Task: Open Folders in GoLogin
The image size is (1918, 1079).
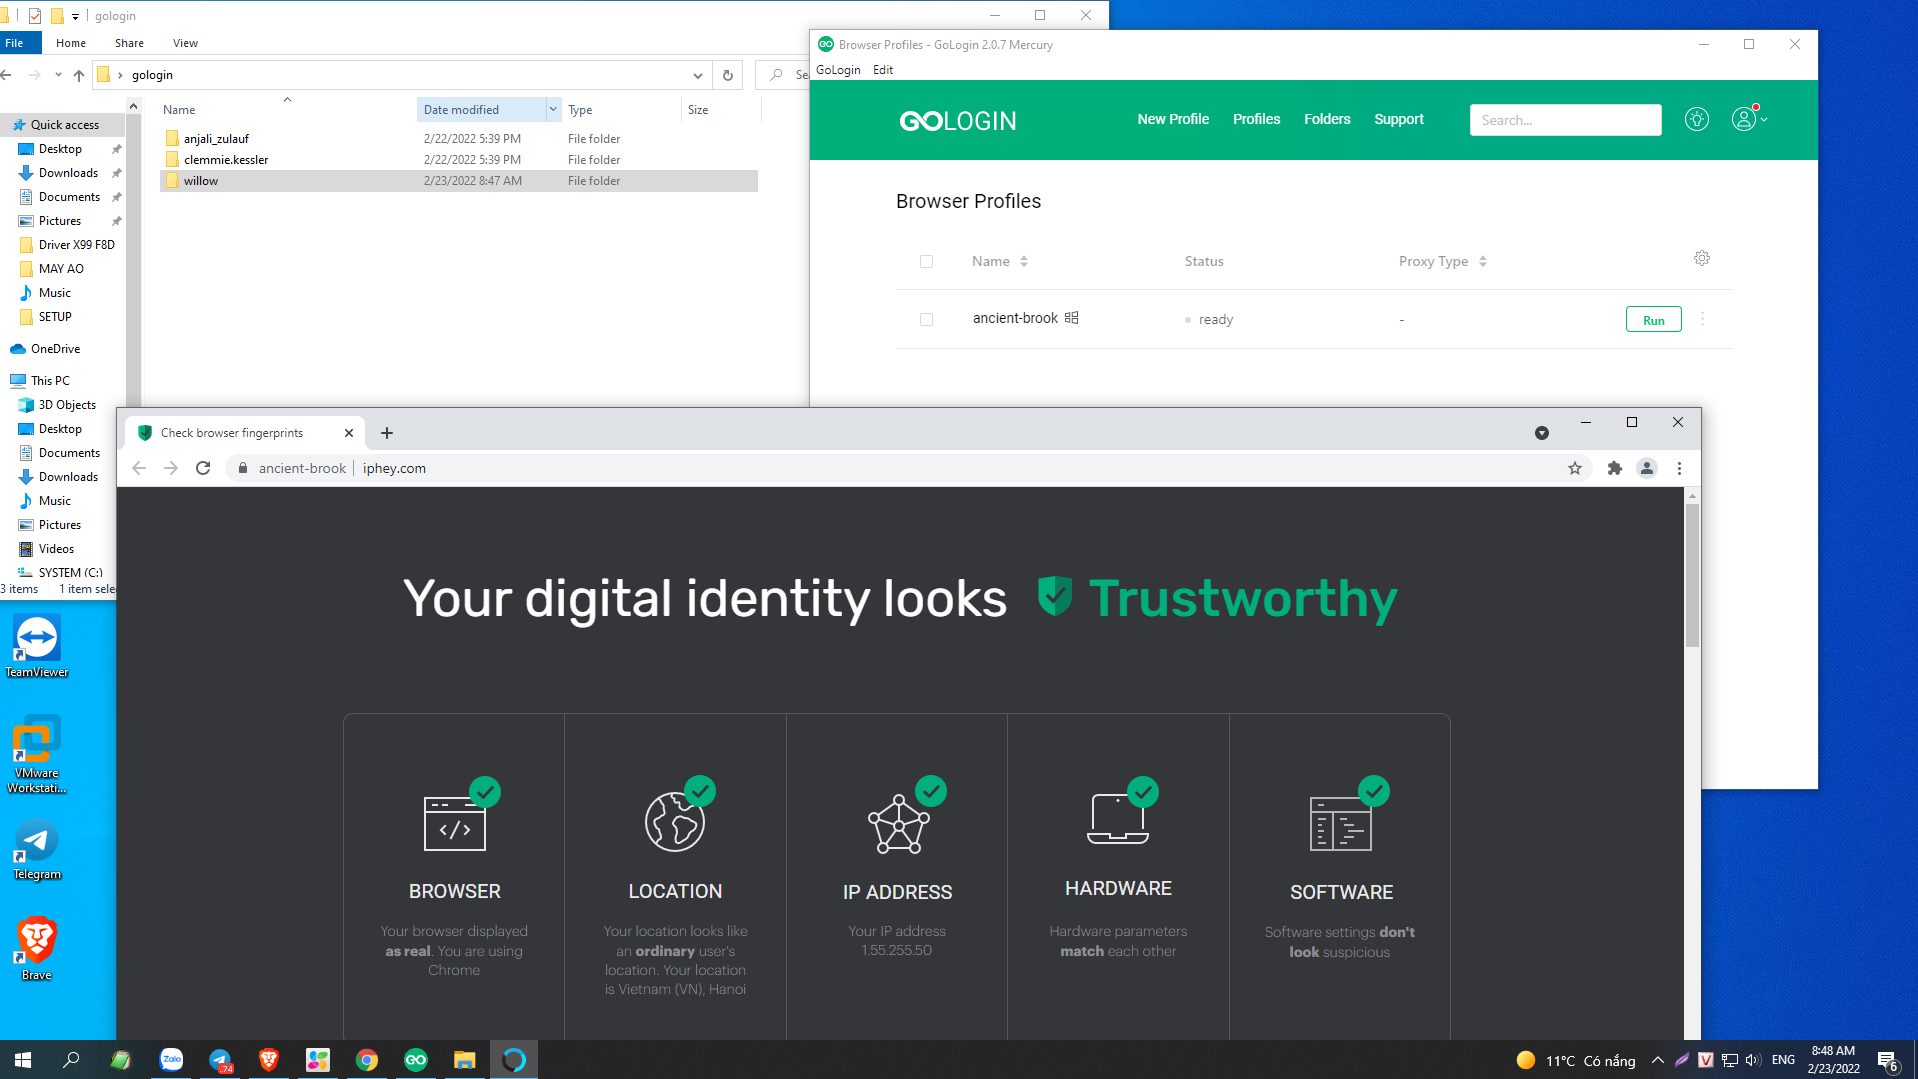Action: (x=1327, y=119)
